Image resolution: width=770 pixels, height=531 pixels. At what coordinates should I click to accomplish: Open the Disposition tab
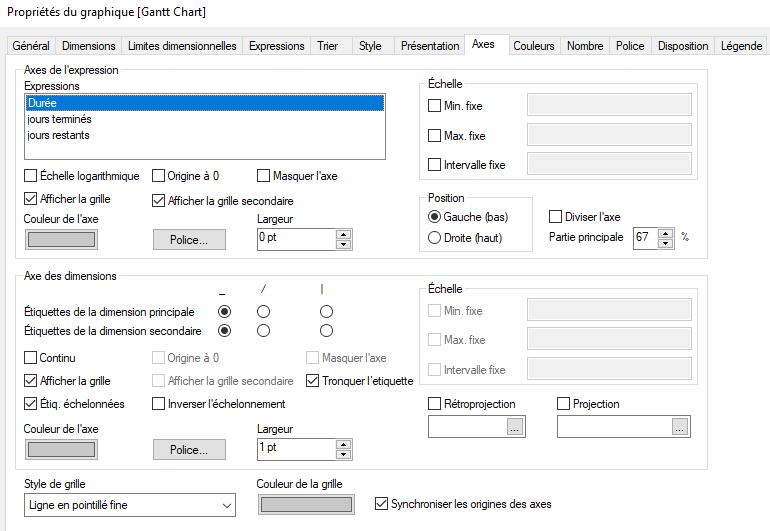tap(683, 46)
